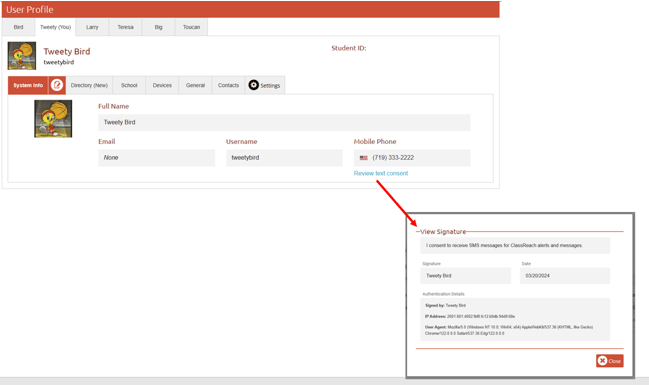
Task: Click the Username field showing tweetybird
Action: pyautogui.click(x=284, y=158)
